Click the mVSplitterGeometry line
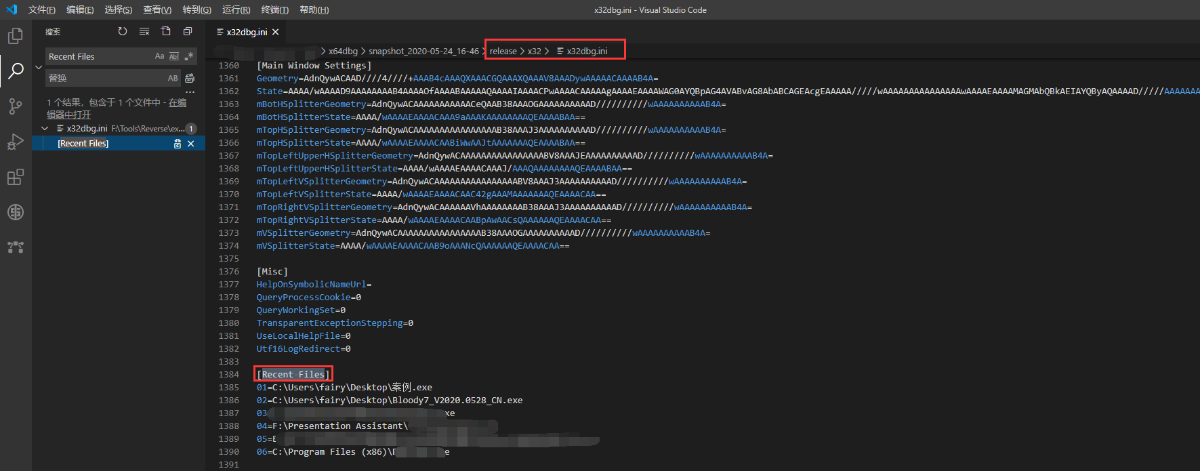 pyautogui.click(x=484, y=233)
